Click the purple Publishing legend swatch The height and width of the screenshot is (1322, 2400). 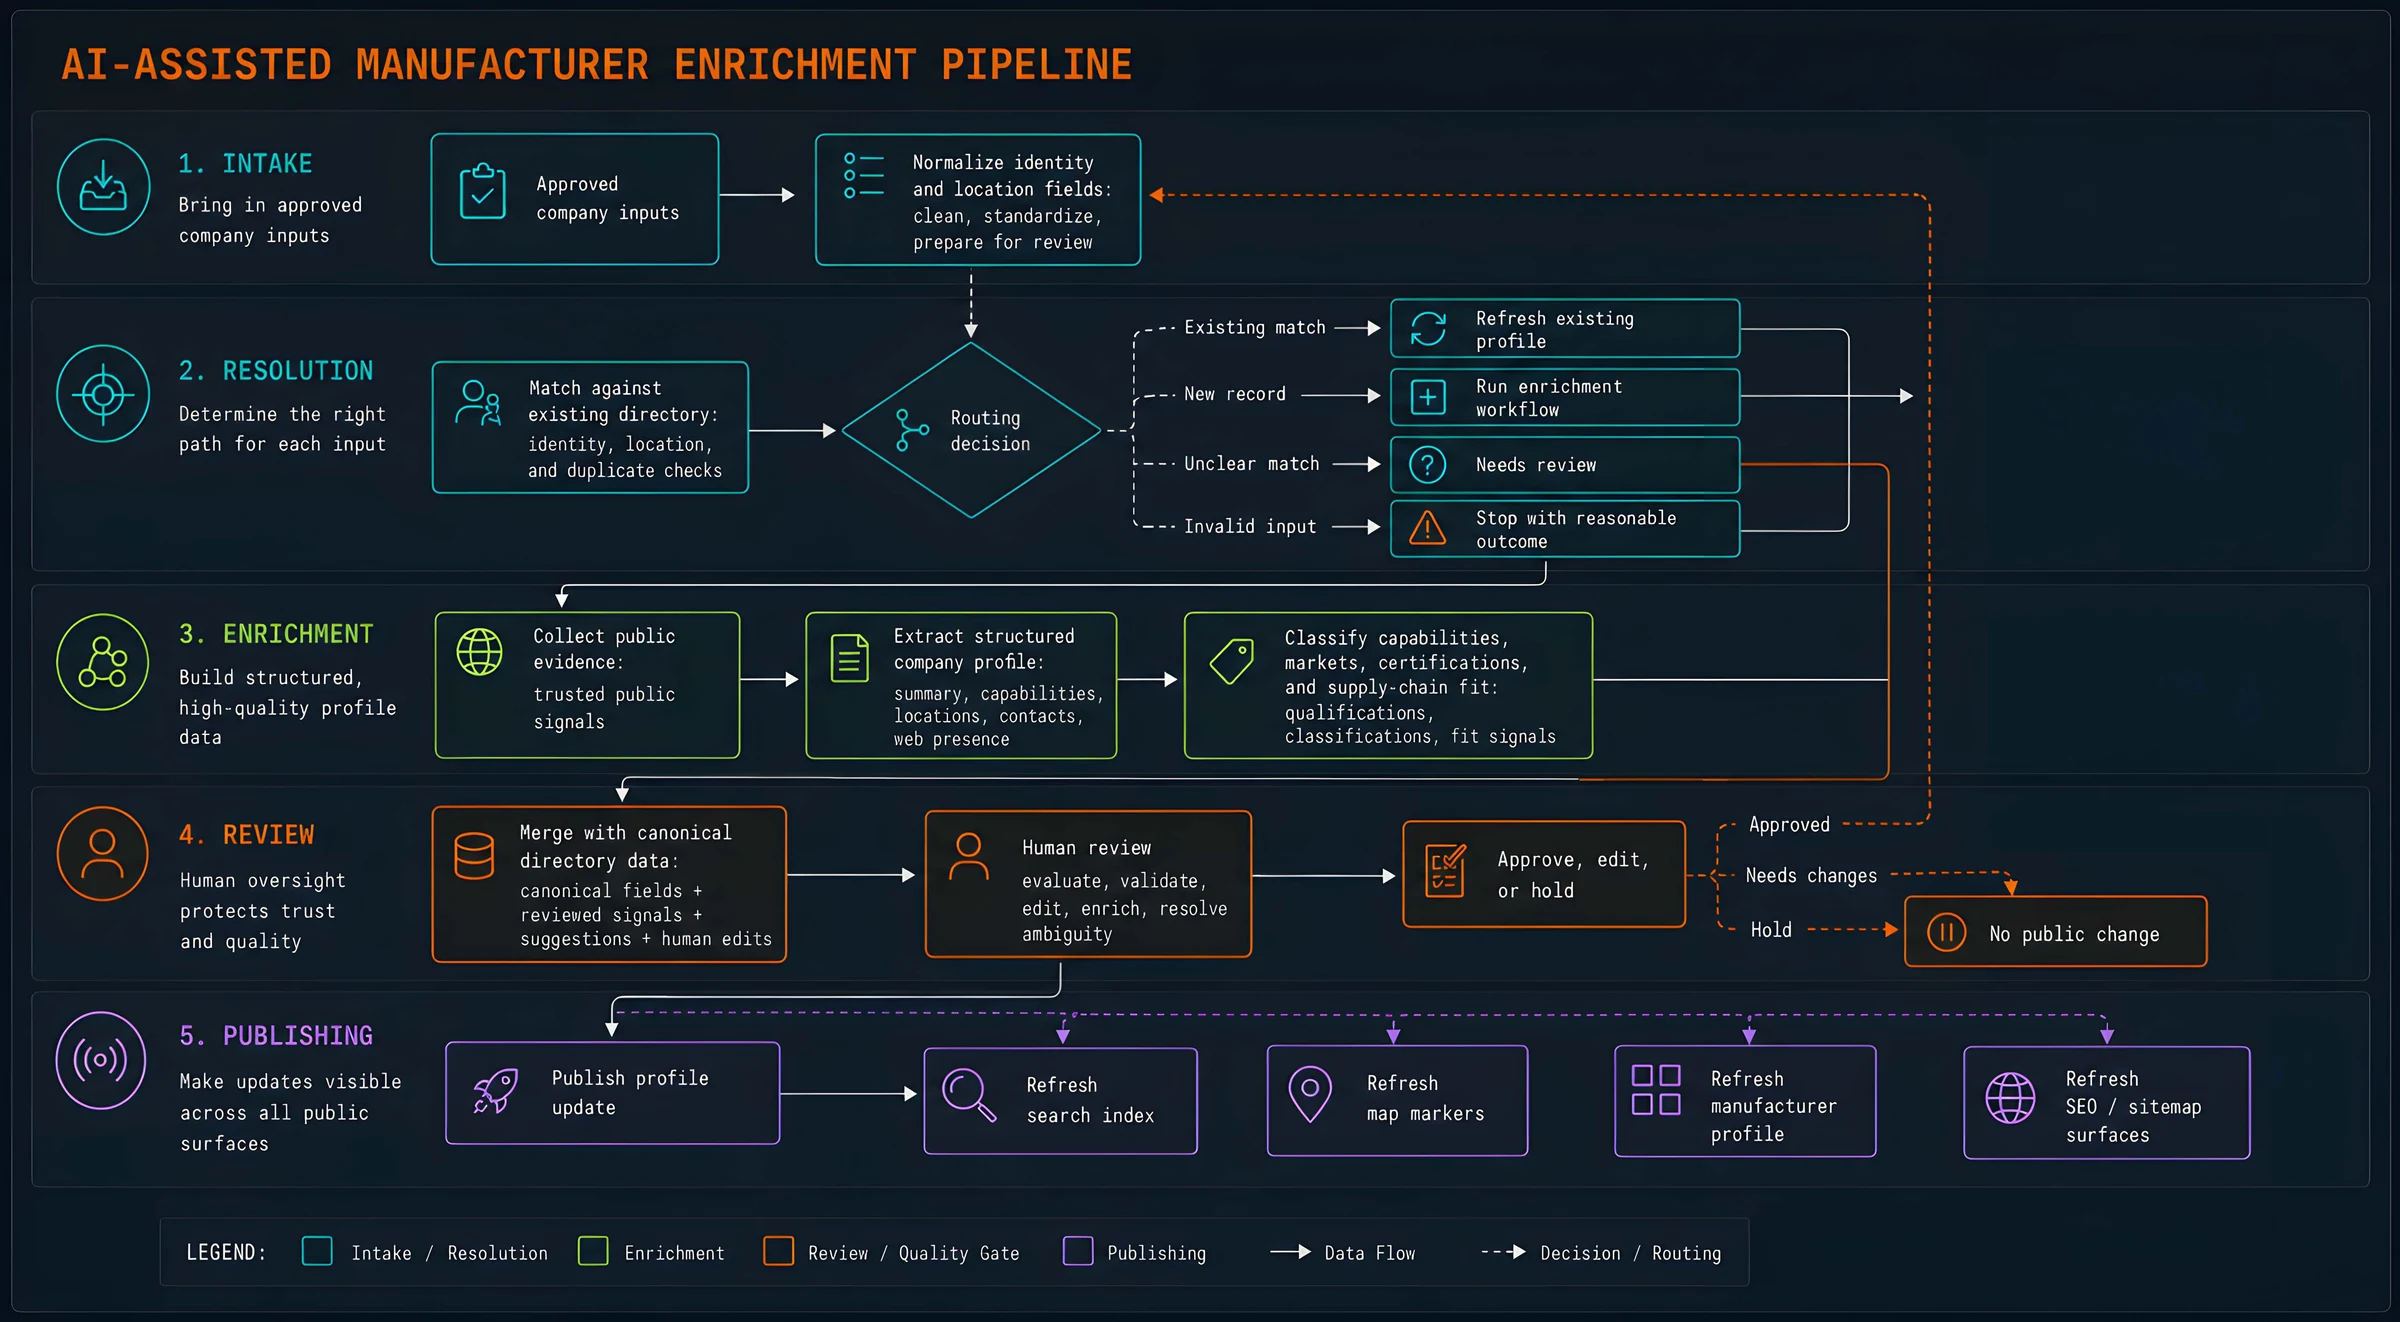coord(1078,1251)
